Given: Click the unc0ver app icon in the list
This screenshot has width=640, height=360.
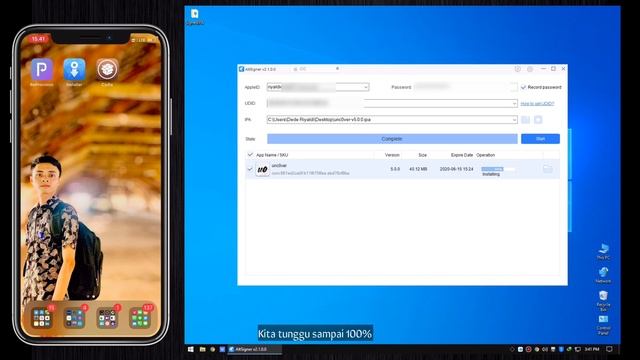Looking at the screenshot, I should click(x=262, y=169).
